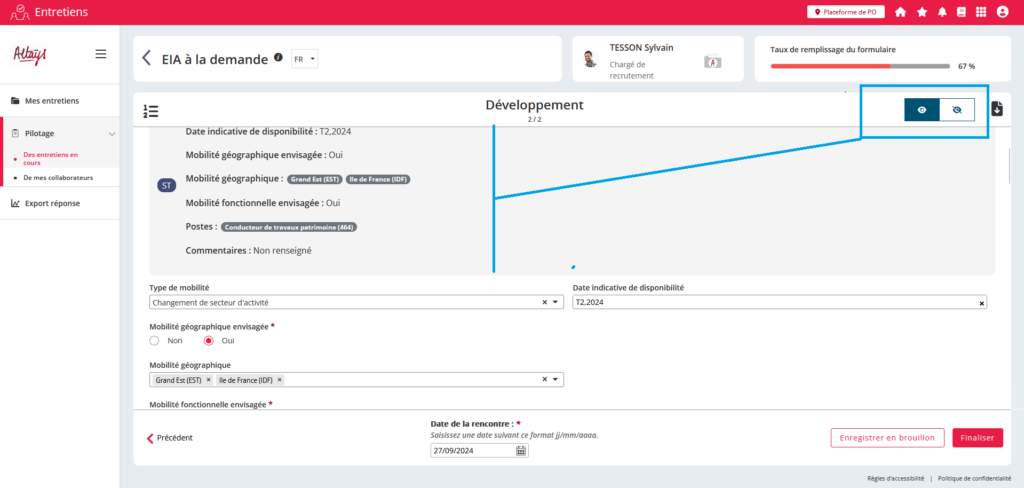Expand the Type de mobilité dropdown
The width and height of the screenshot is (1024, 488).
pyautogui.click(x=556, y=302)
